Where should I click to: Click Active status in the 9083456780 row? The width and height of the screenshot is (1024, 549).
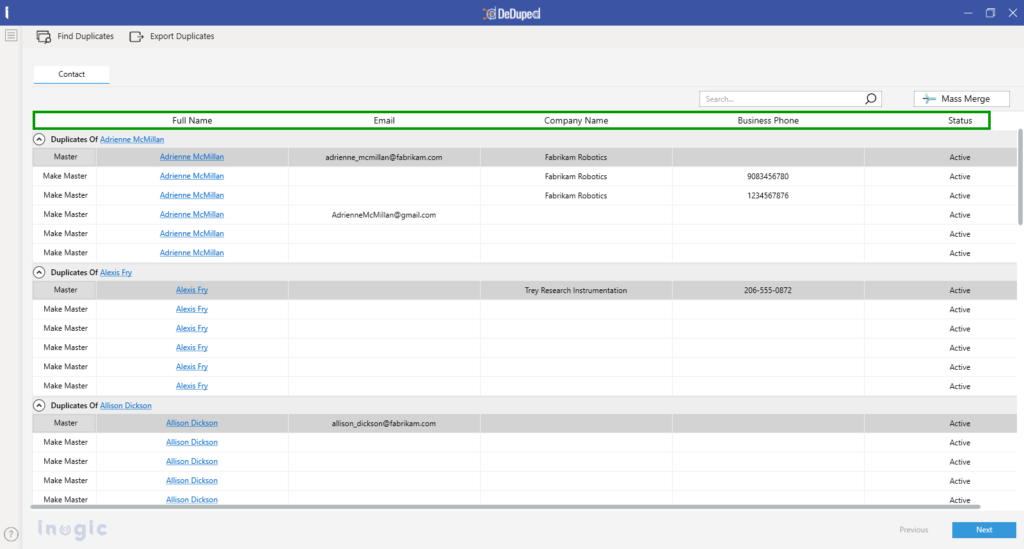tap(960, 176)
